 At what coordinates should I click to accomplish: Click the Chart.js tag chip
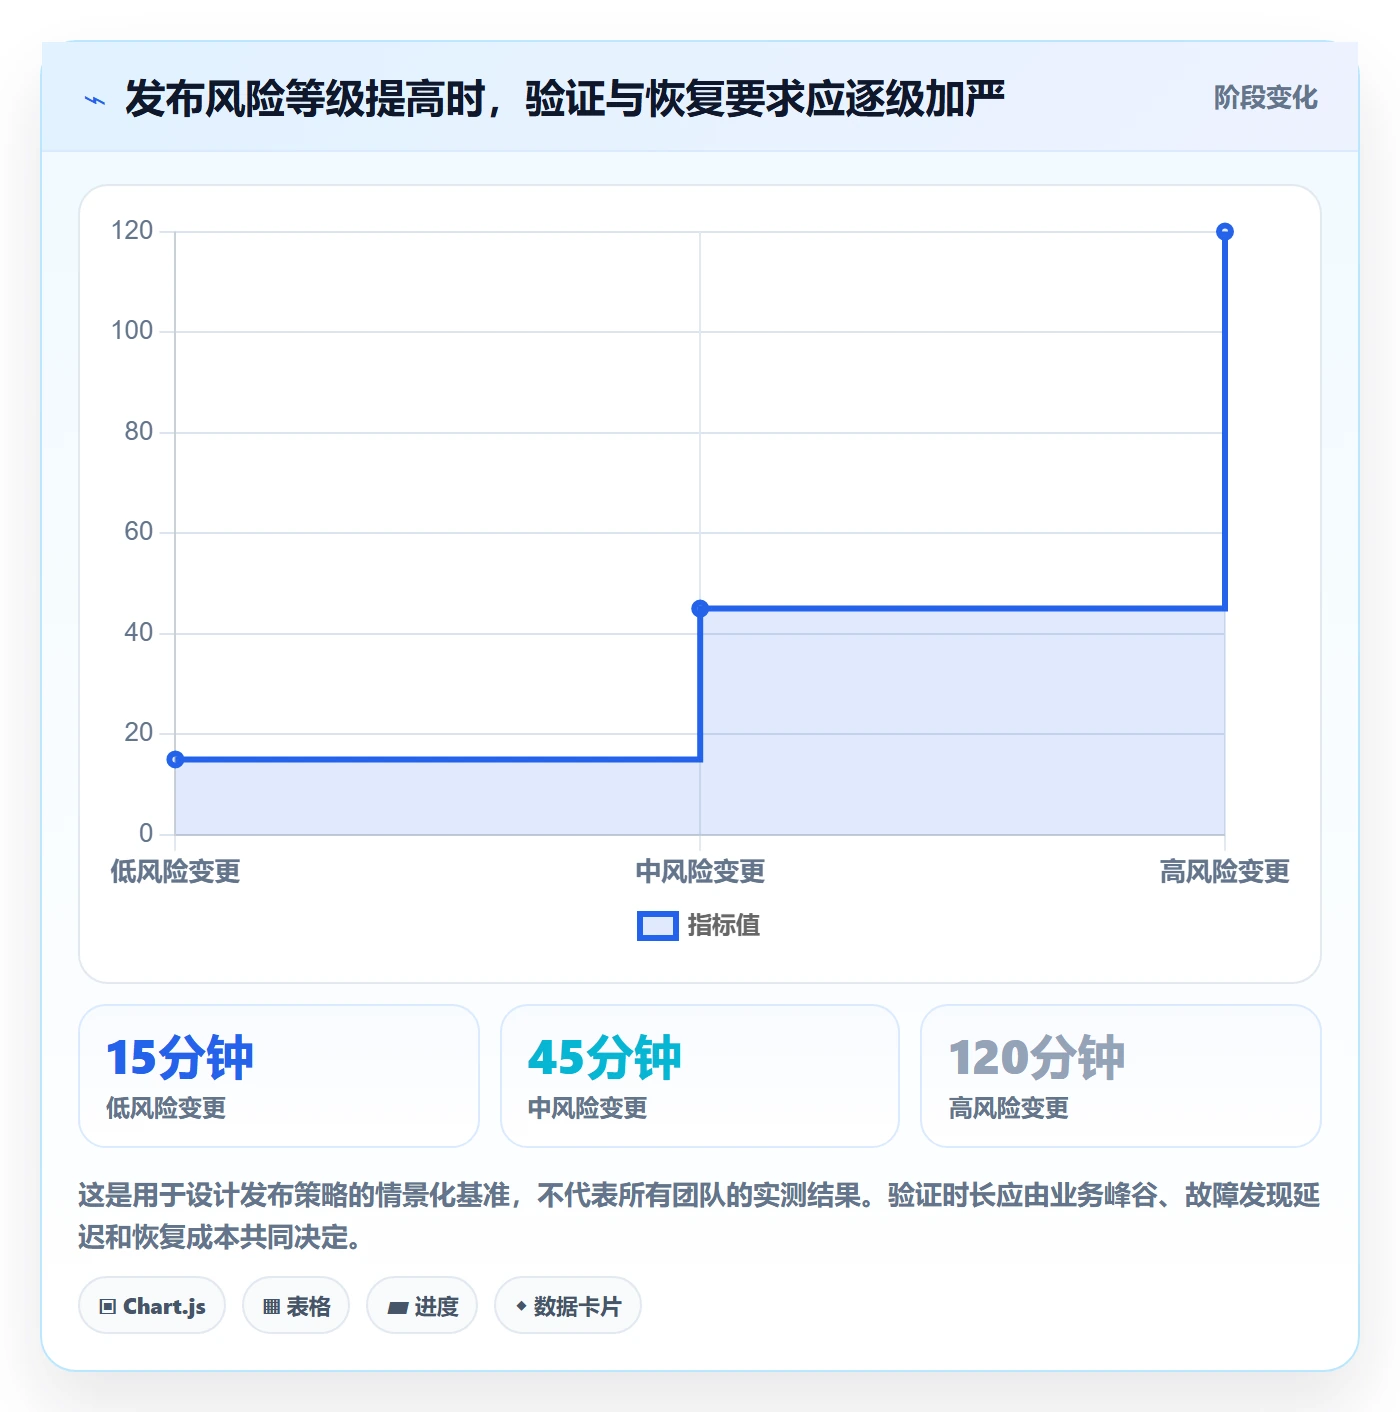[152, 1305]
